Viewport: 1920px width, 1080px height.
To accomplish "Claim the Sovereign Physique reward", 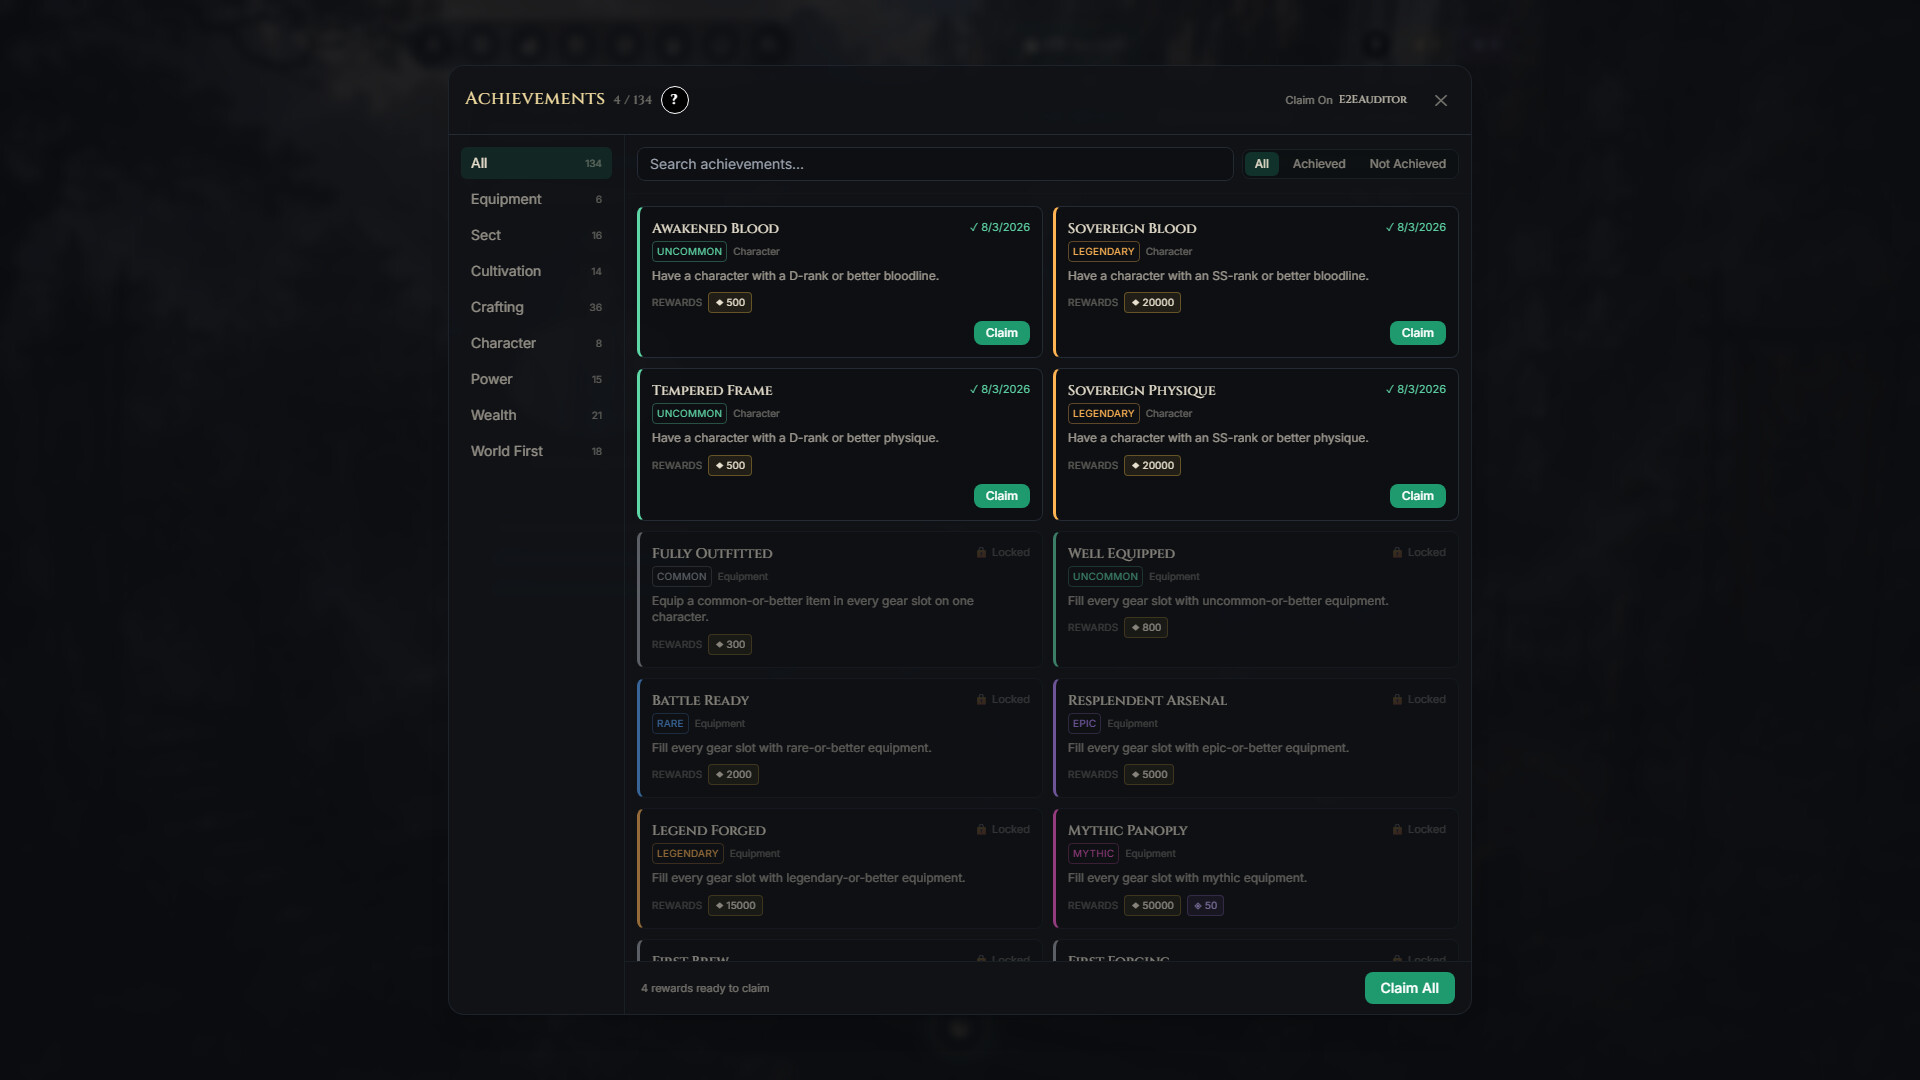I will (x=1417, y=496).
